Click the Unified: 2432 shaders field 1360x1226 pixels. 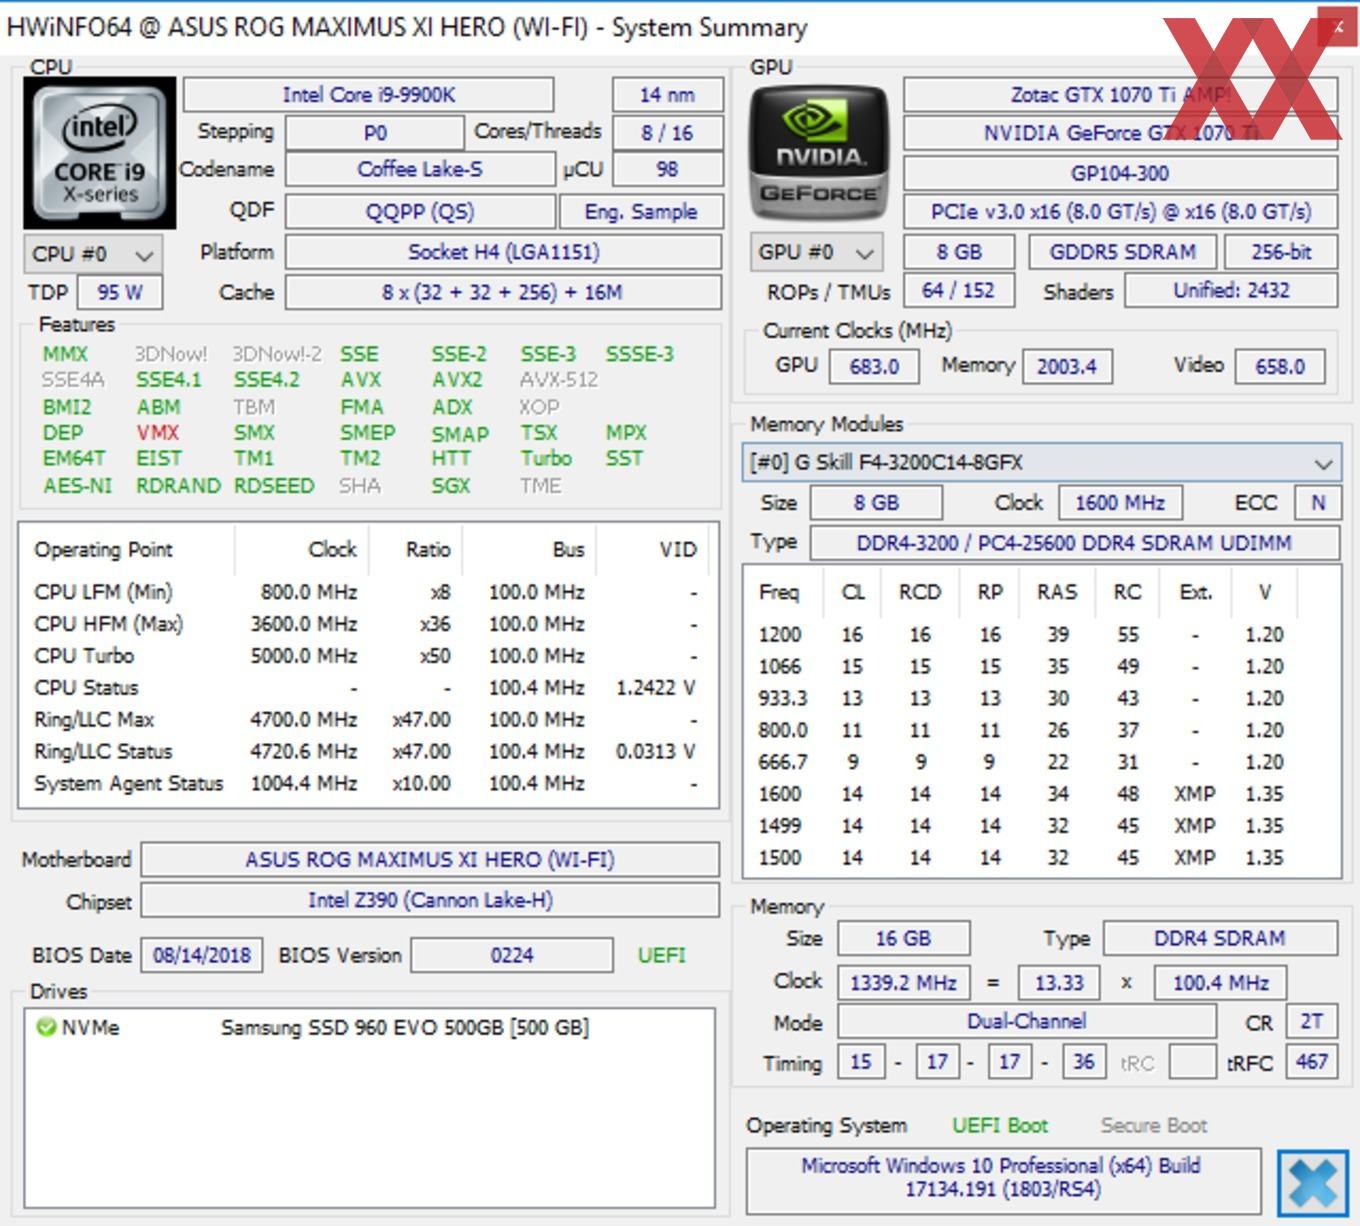1231,290
